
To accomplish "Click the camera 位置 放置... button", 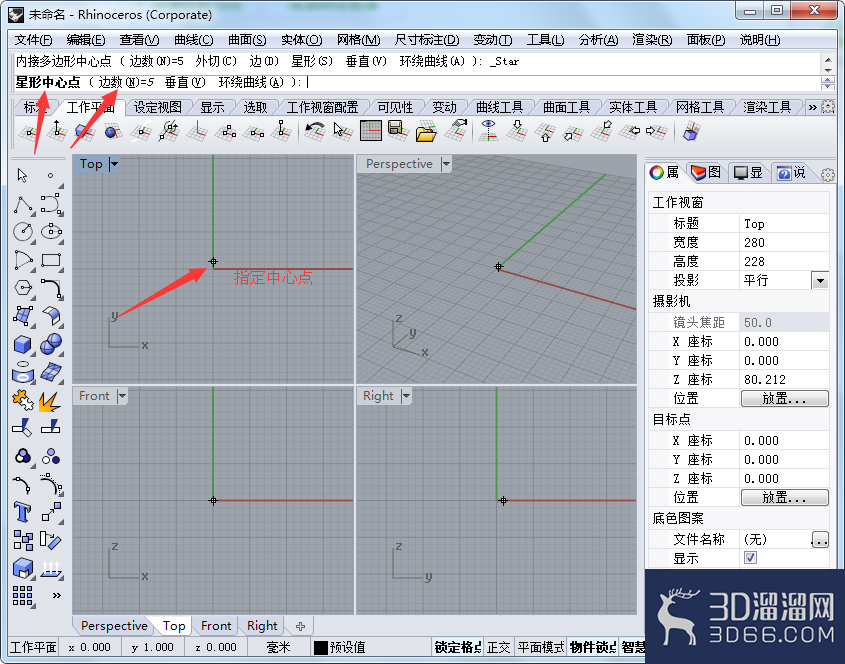I will [x=785, y=398].
